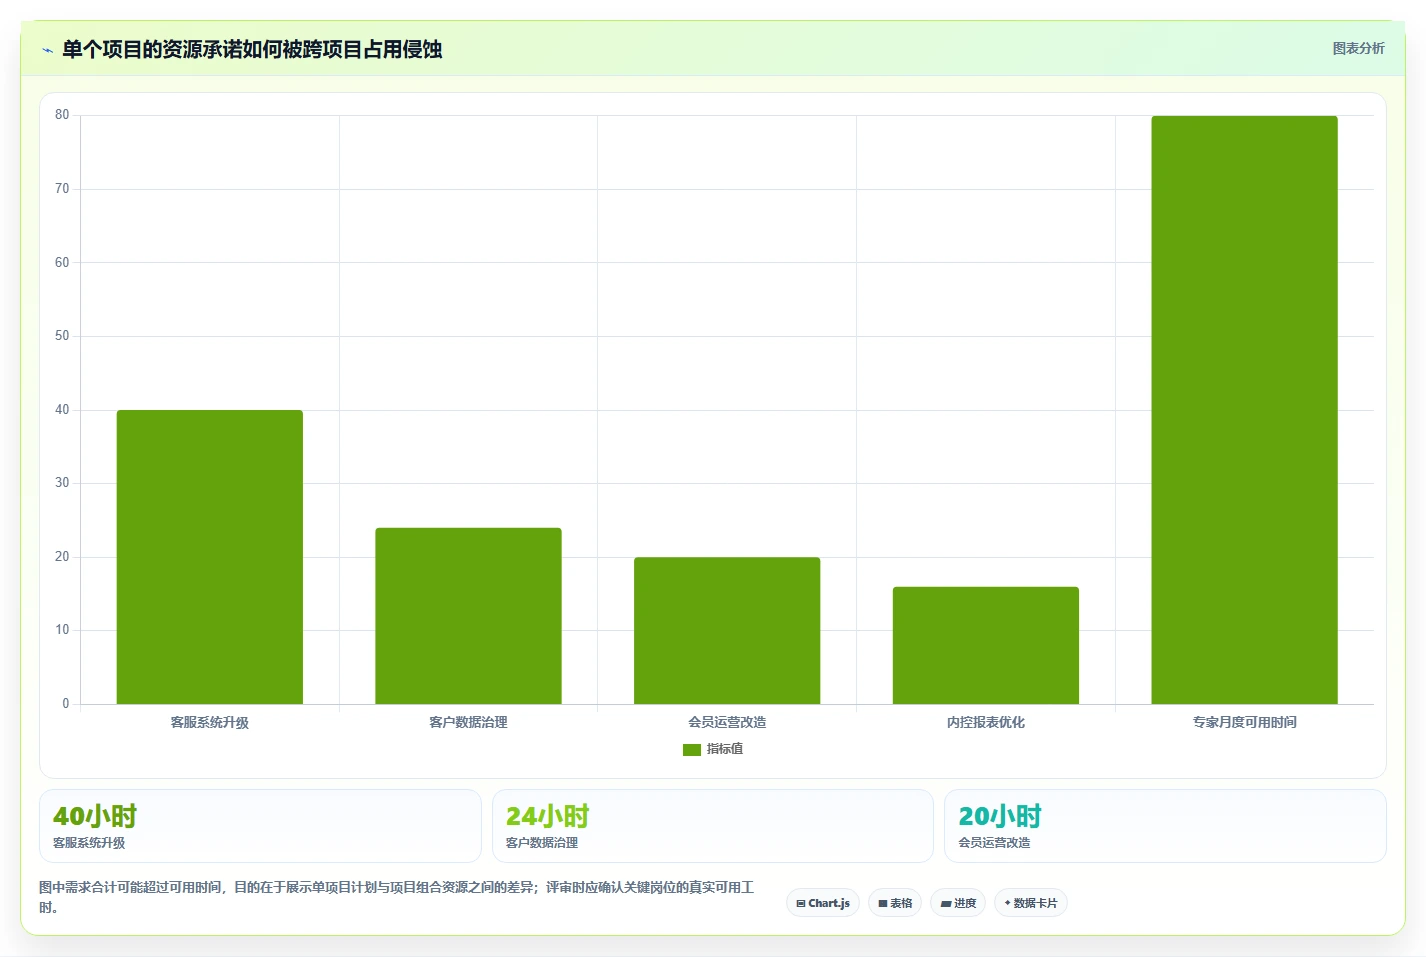
Task: Click the 进度 tag
Action: click(x=958, y=903)
